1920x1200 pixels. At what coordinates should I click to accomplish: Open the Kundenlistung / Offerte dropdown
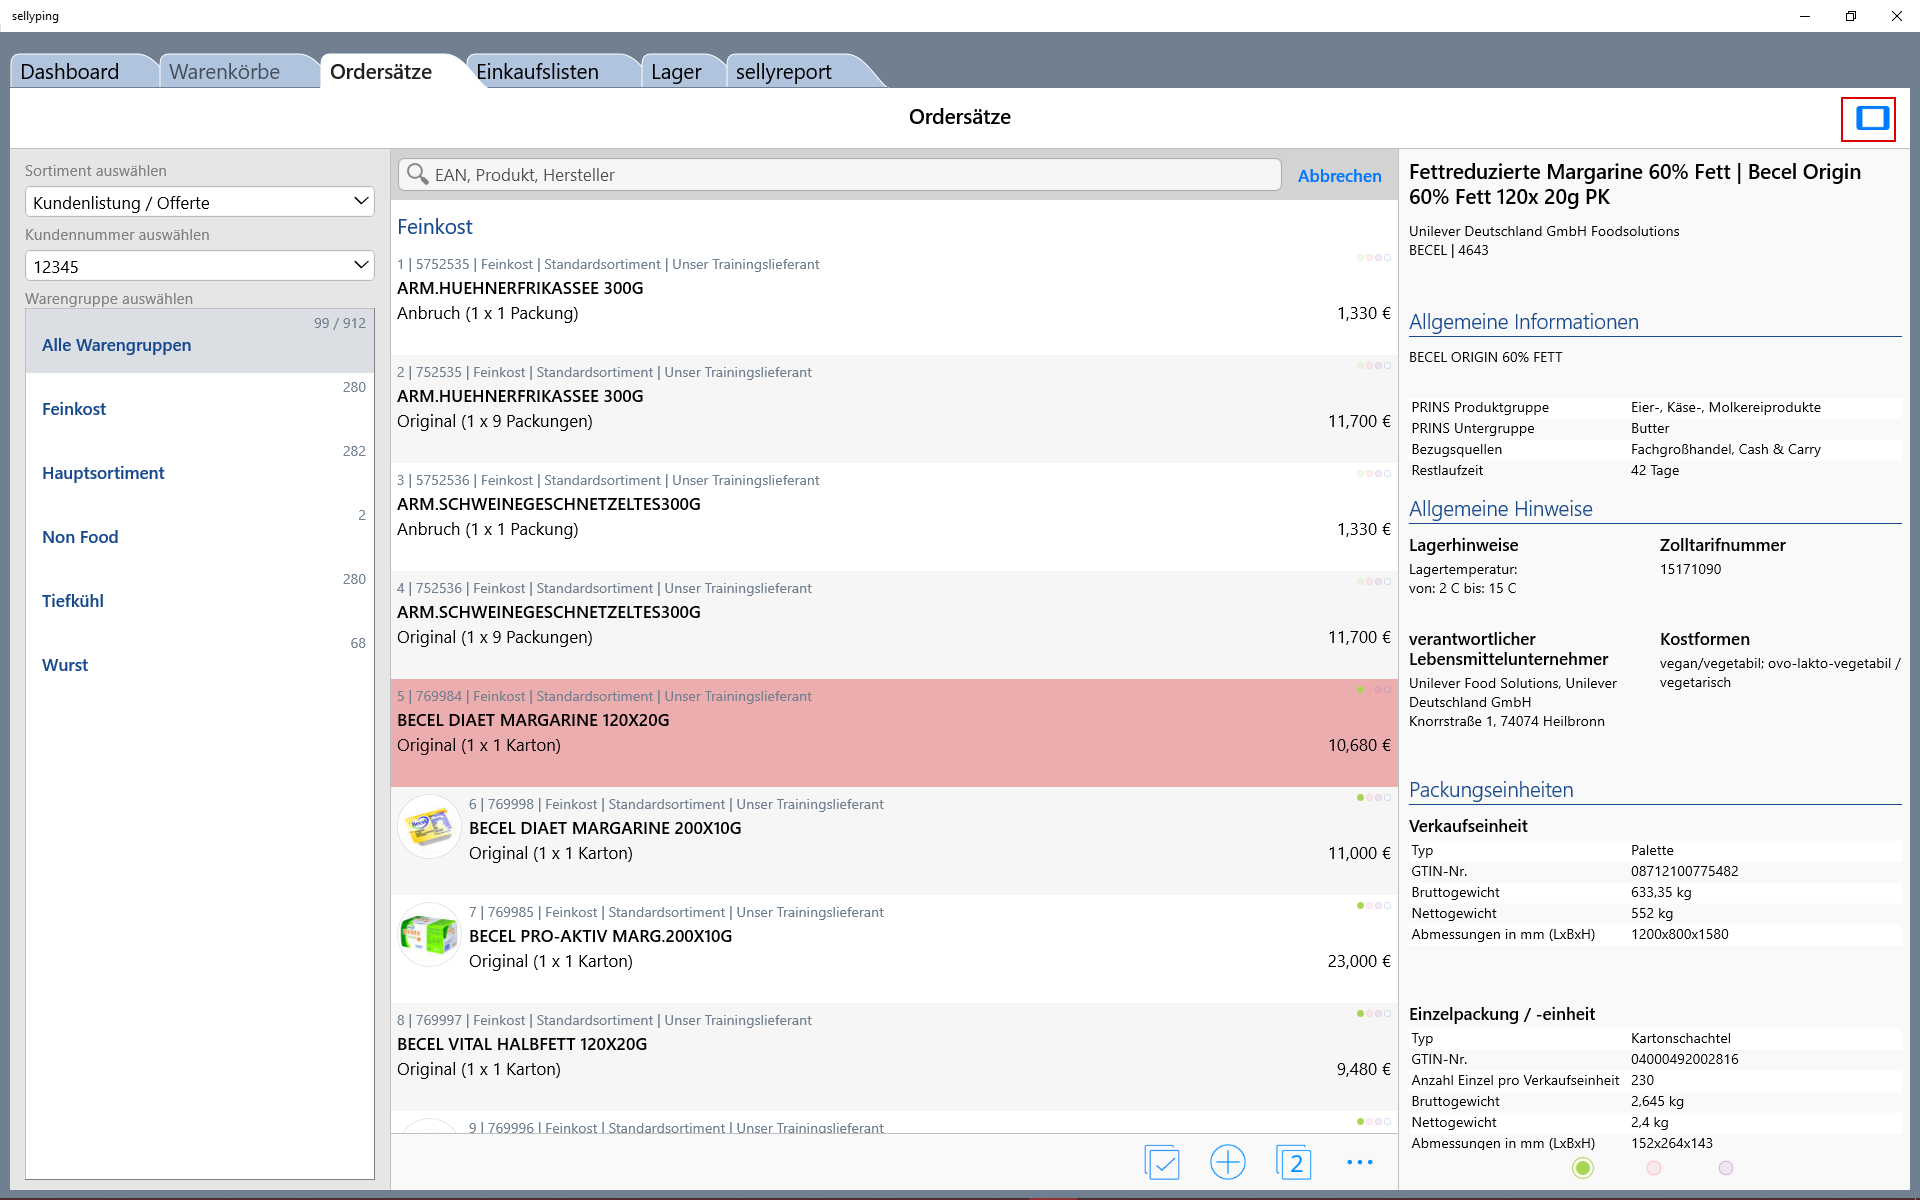(x=200, y=202)
